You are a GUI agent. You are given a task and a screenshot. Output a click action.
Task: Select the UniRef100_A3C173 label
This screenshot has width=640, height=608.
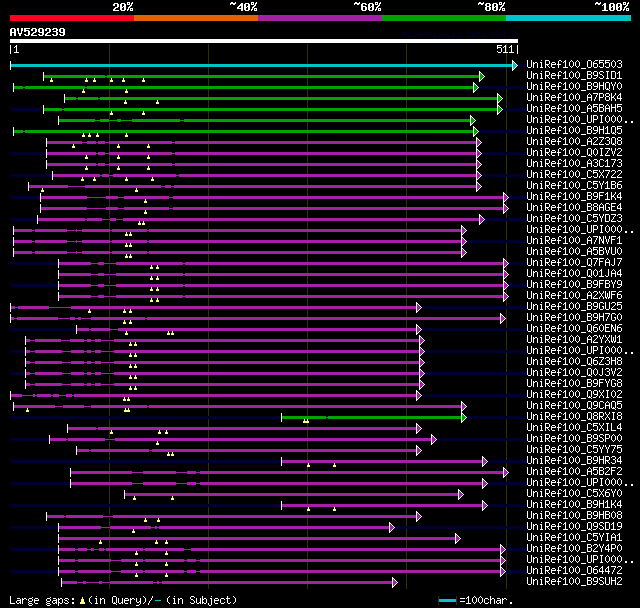pyautogui.click(x=574, y=164)
